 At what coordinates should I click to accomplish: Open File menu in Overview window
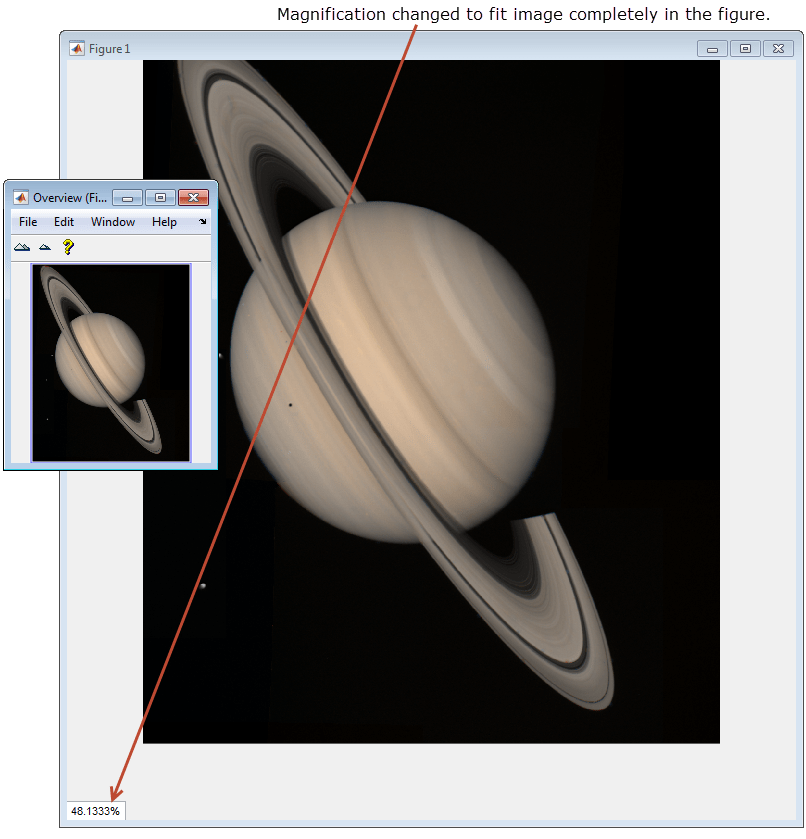point(28,222)
